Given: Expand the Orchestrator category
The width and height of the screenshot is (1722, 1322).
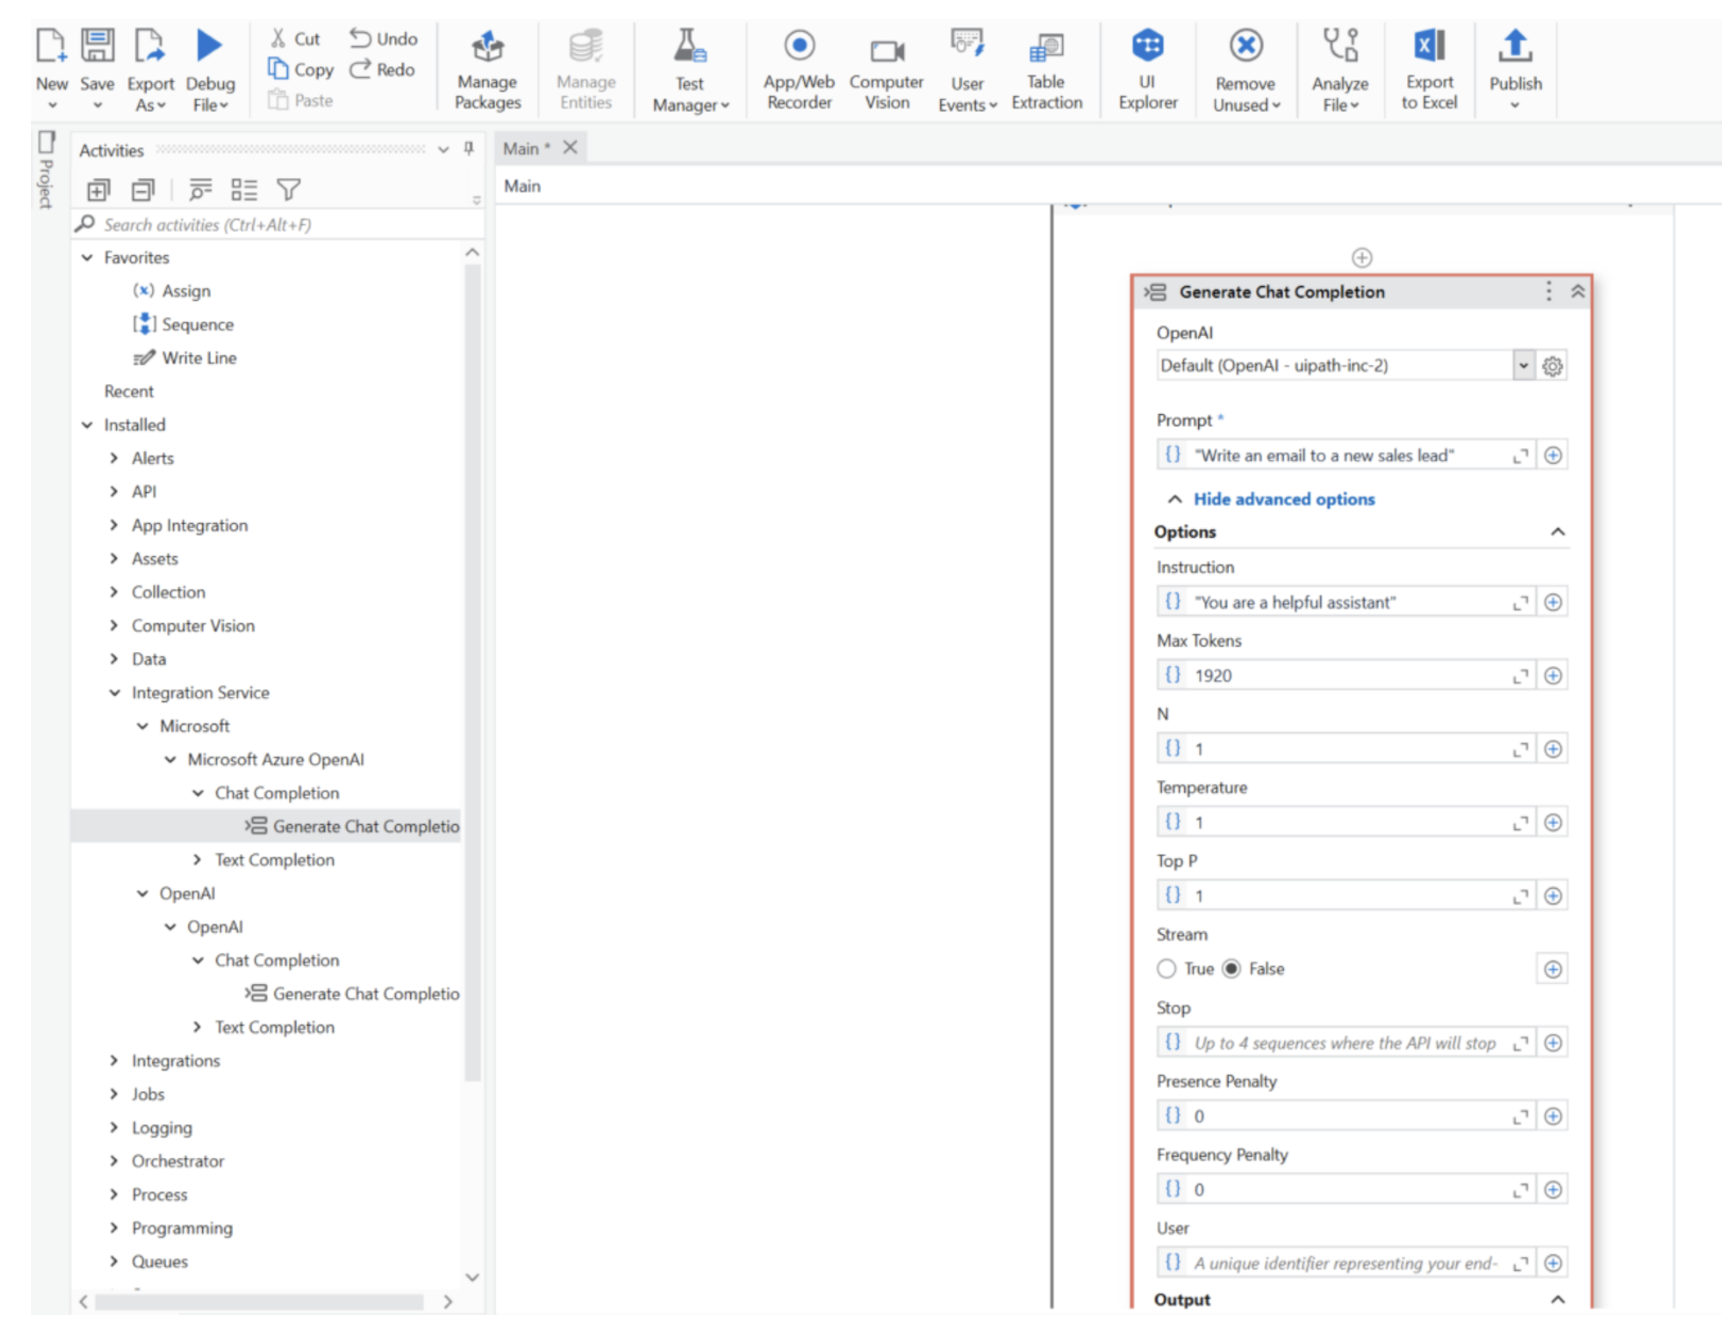Looking at the screenshot, I should (114, 1161).
